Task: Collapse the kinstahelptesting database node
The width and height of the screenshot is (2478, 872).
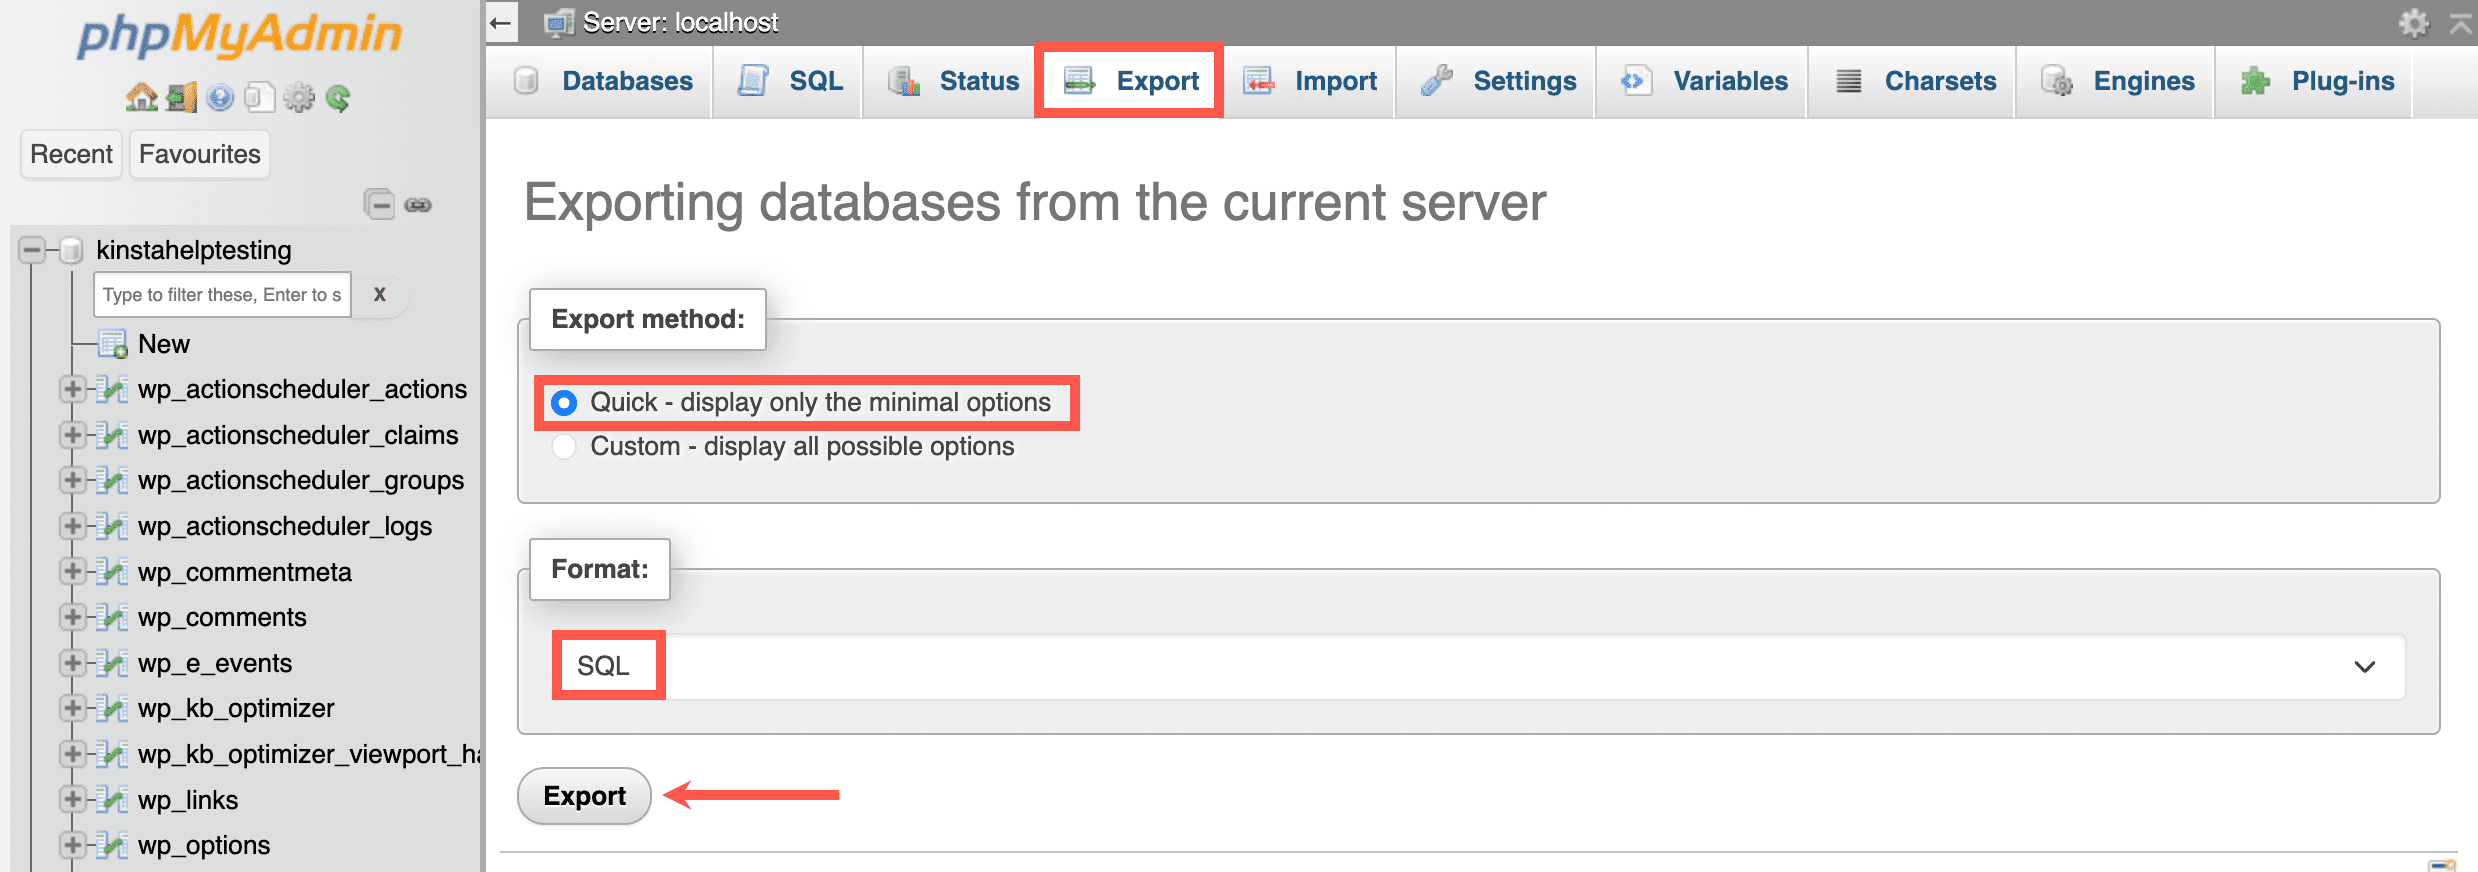Action: (32, 250)
